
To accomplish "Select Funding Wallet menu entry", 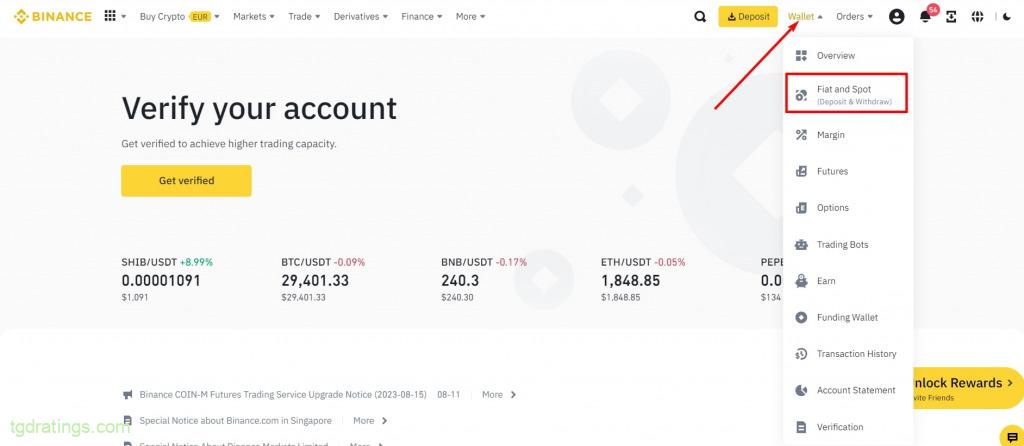I will click(x=848, y=317).
